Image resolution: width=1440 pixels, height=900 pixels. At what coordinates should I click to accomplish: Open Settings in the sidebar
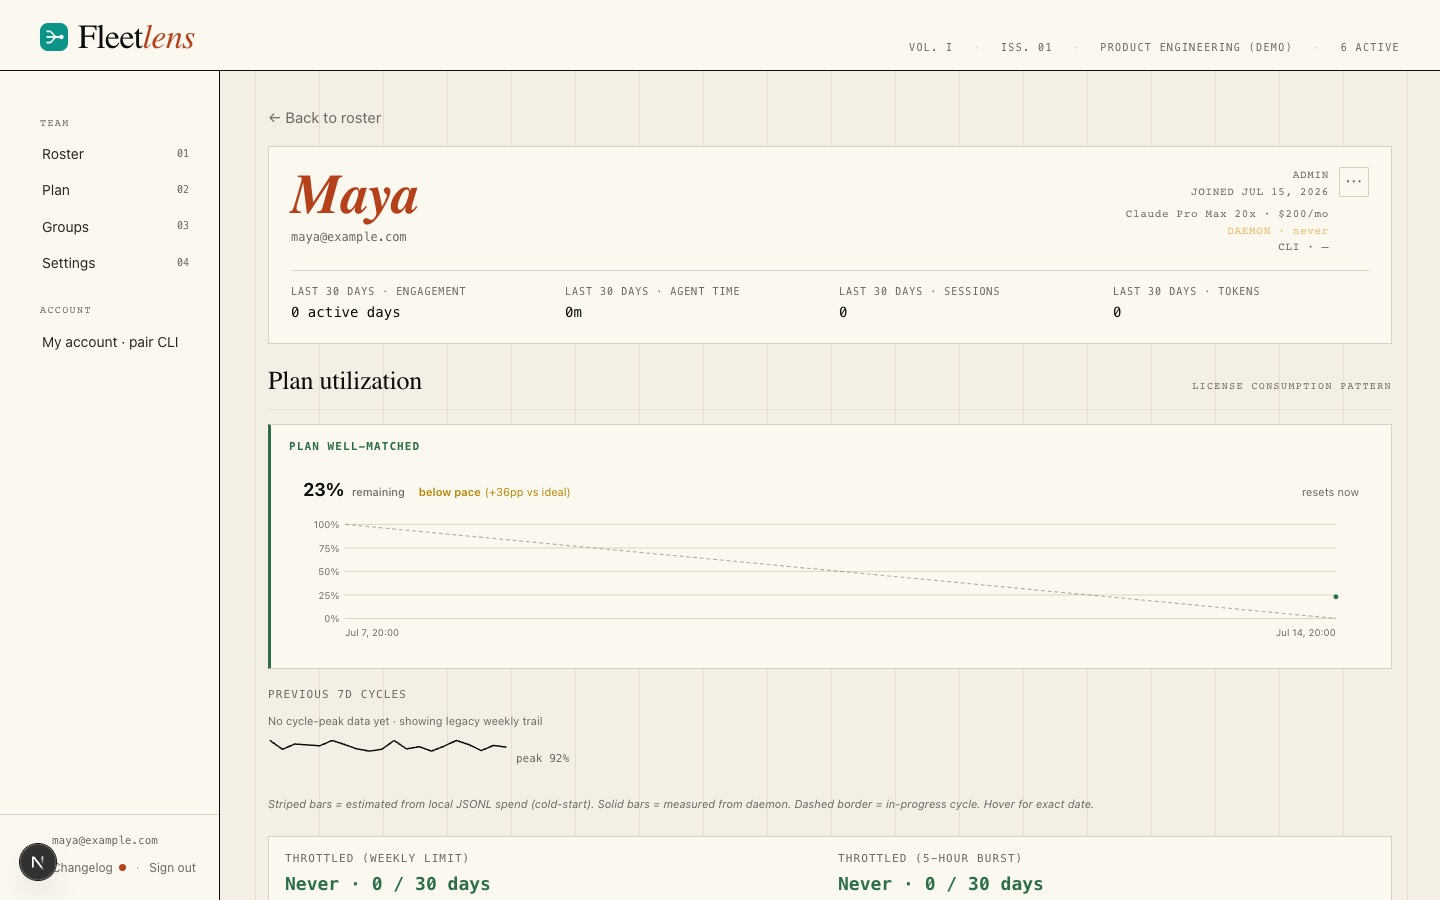(115, 263)
